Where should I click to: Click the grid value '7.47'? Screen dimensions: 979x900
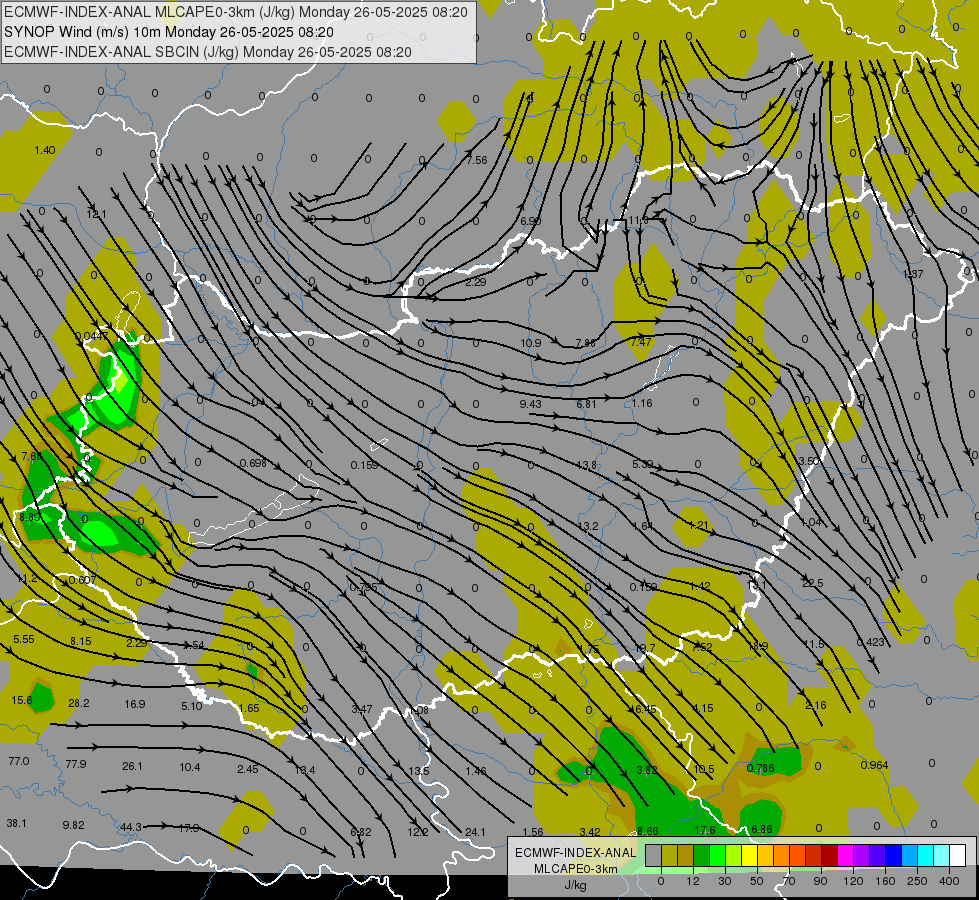click(641, 342)
